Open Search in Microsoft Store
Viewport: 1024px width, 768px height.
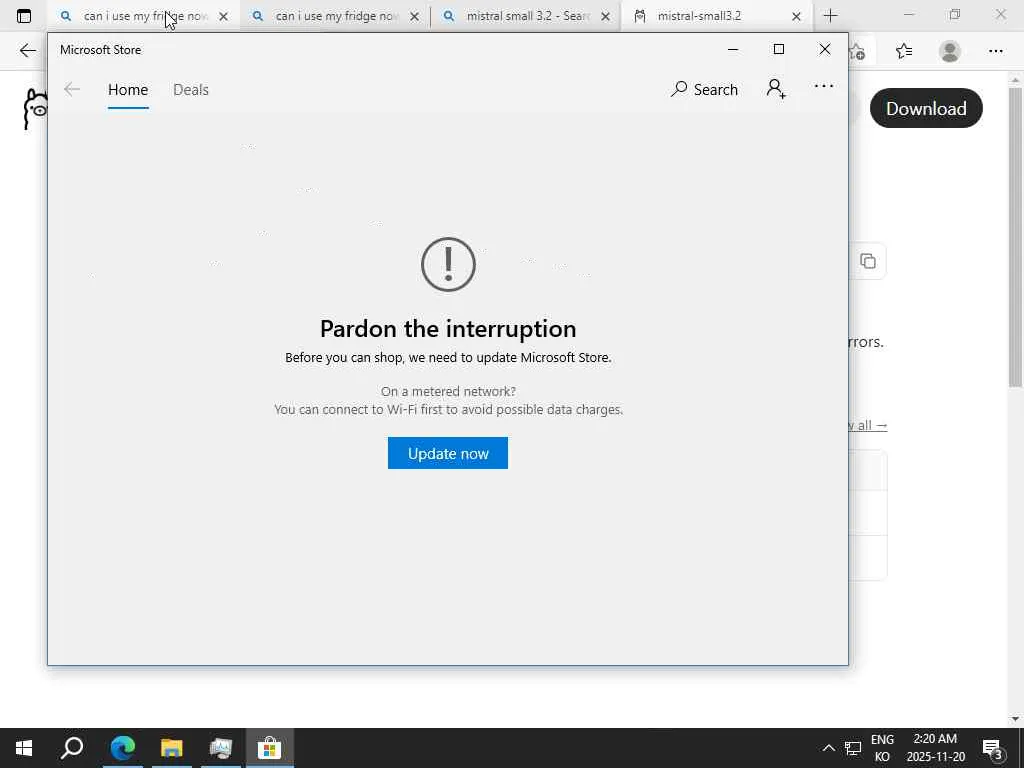[x=704, y=89]
